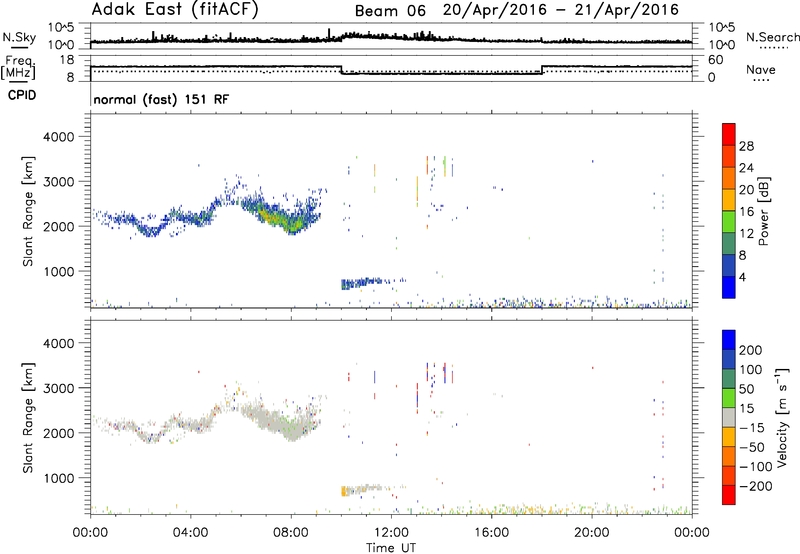Click the '04:00' time tick label
This screenshot has height=554, width=800.
coord(191,533)
